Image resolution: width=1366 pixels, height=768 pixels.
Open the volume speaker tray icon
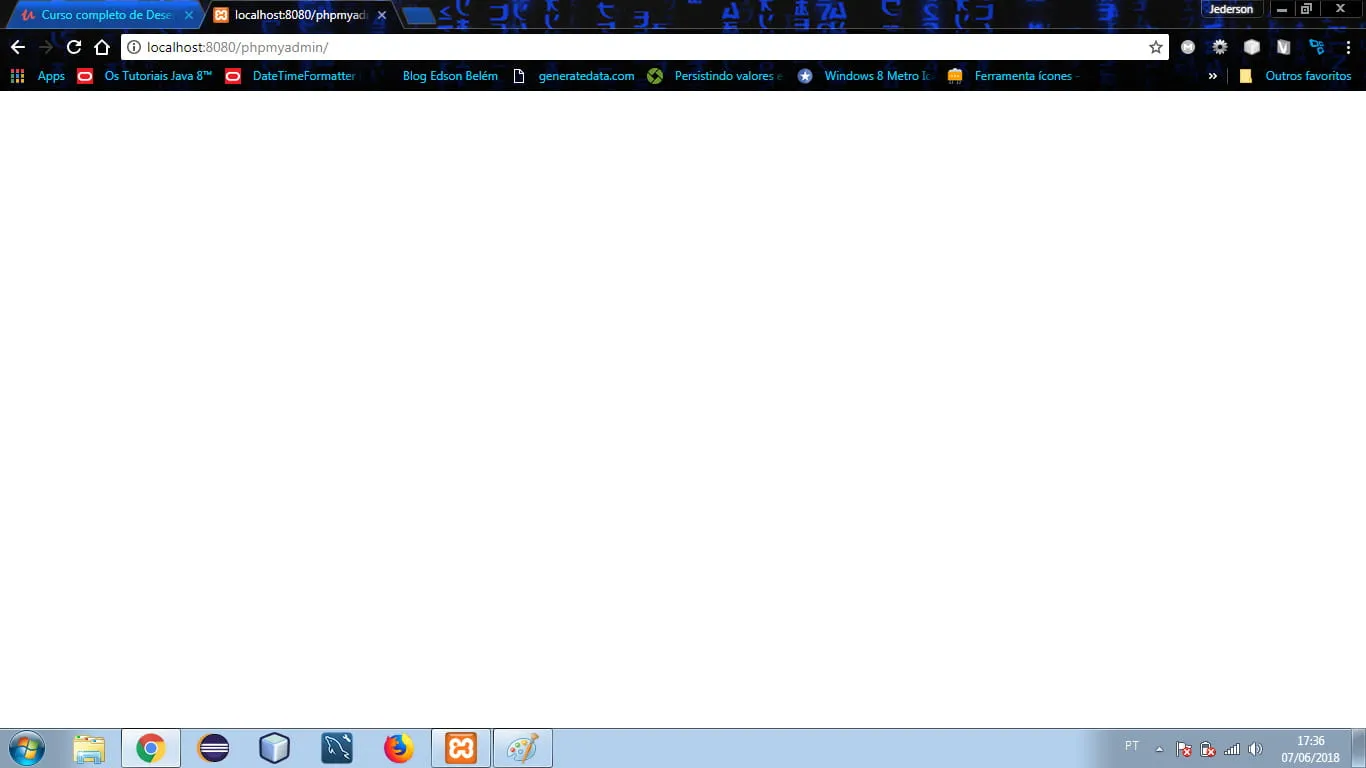click(1256, 749)
